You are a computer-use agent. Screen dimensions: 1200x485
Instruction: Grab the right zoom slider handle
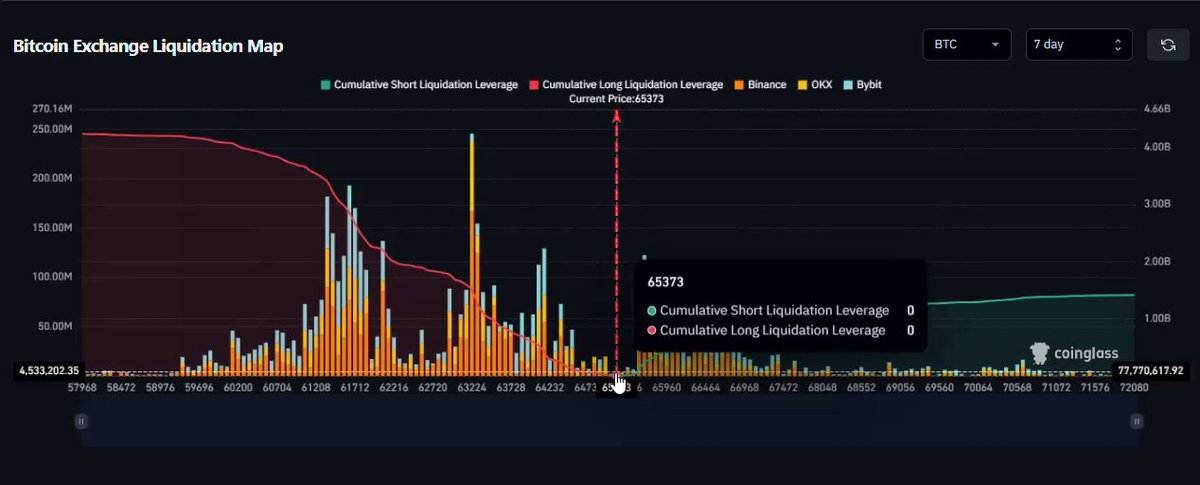1135,422
